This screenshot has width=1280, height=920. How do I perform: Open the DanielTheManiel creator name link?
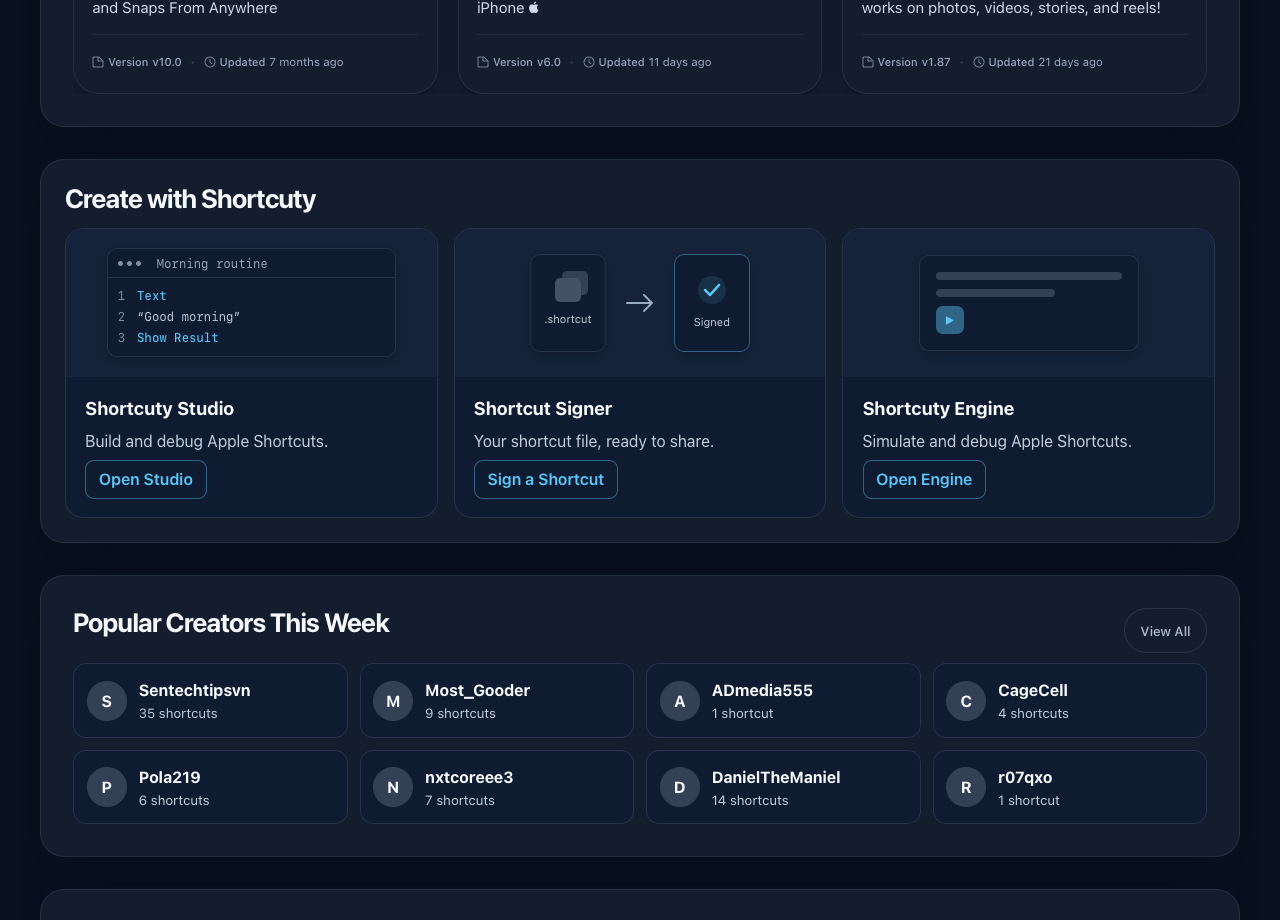(x=776, y=777)
